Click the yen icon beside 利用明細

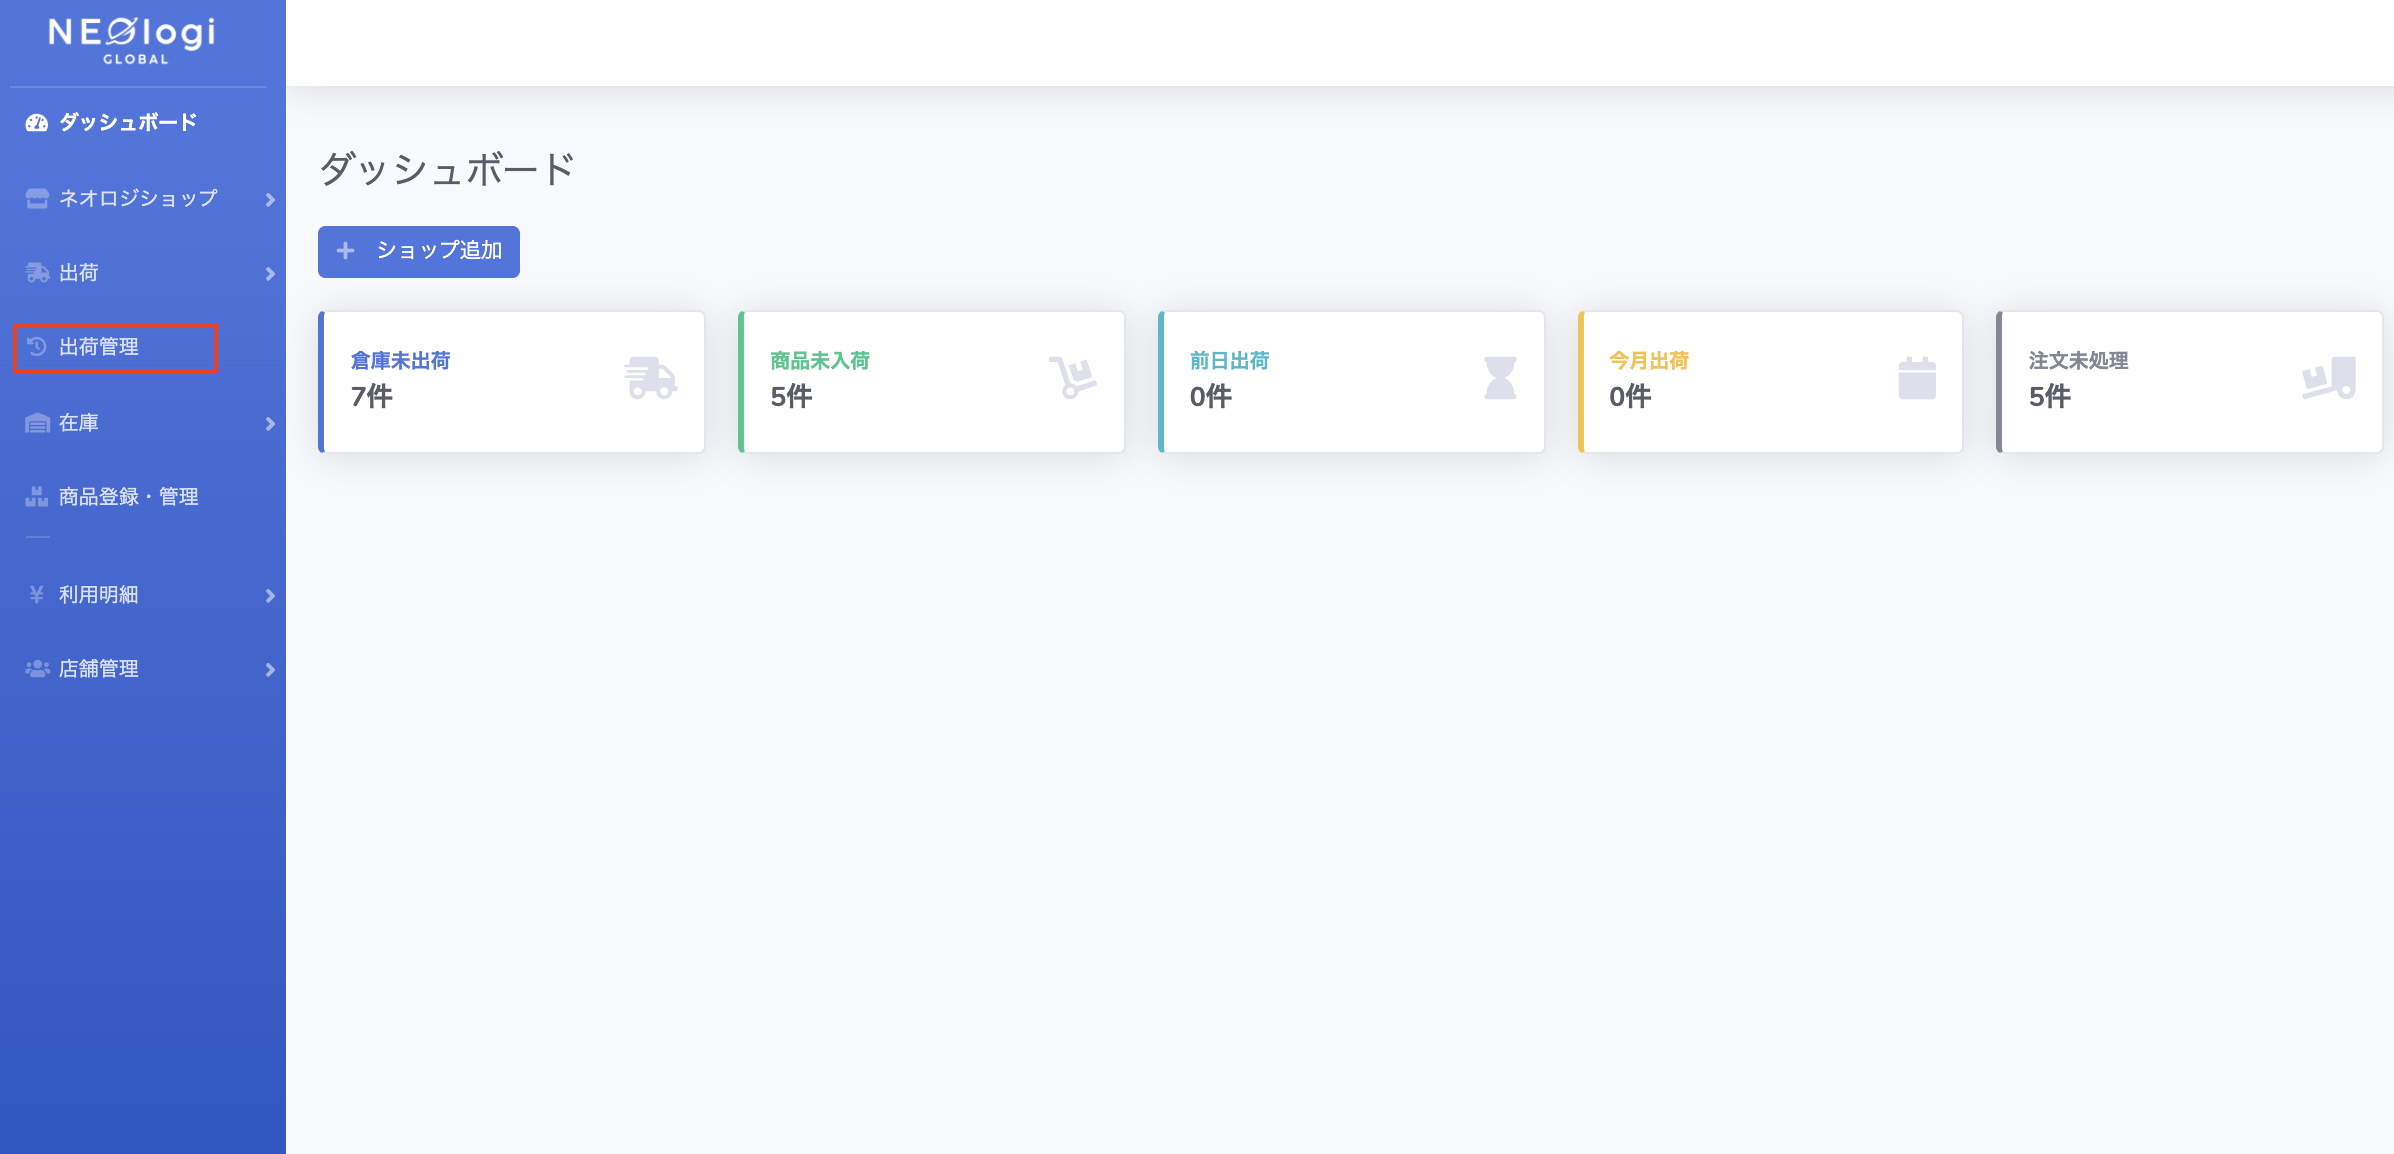click(37, 595)
